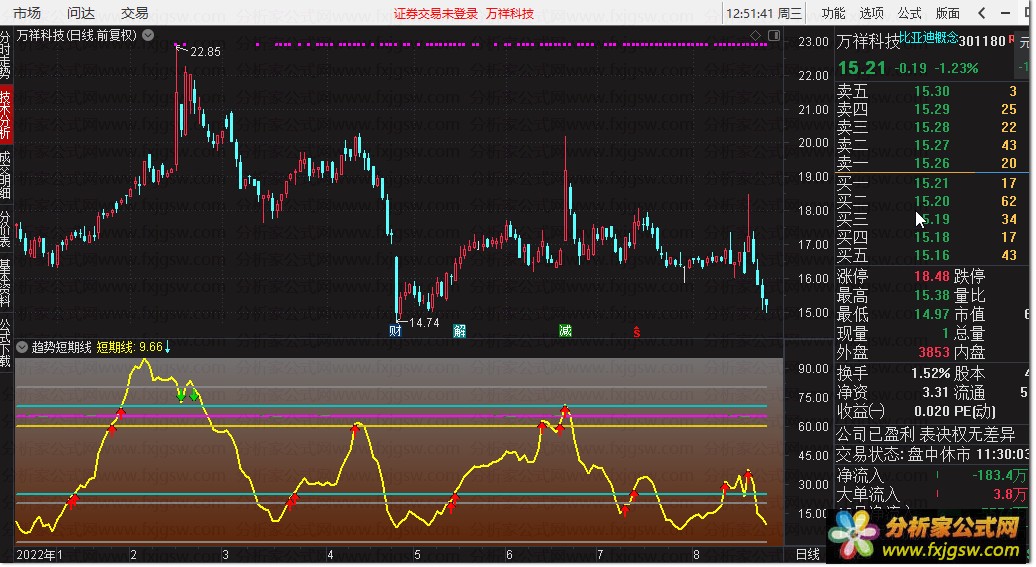Minimize the trading software window

coord(1006,13)
